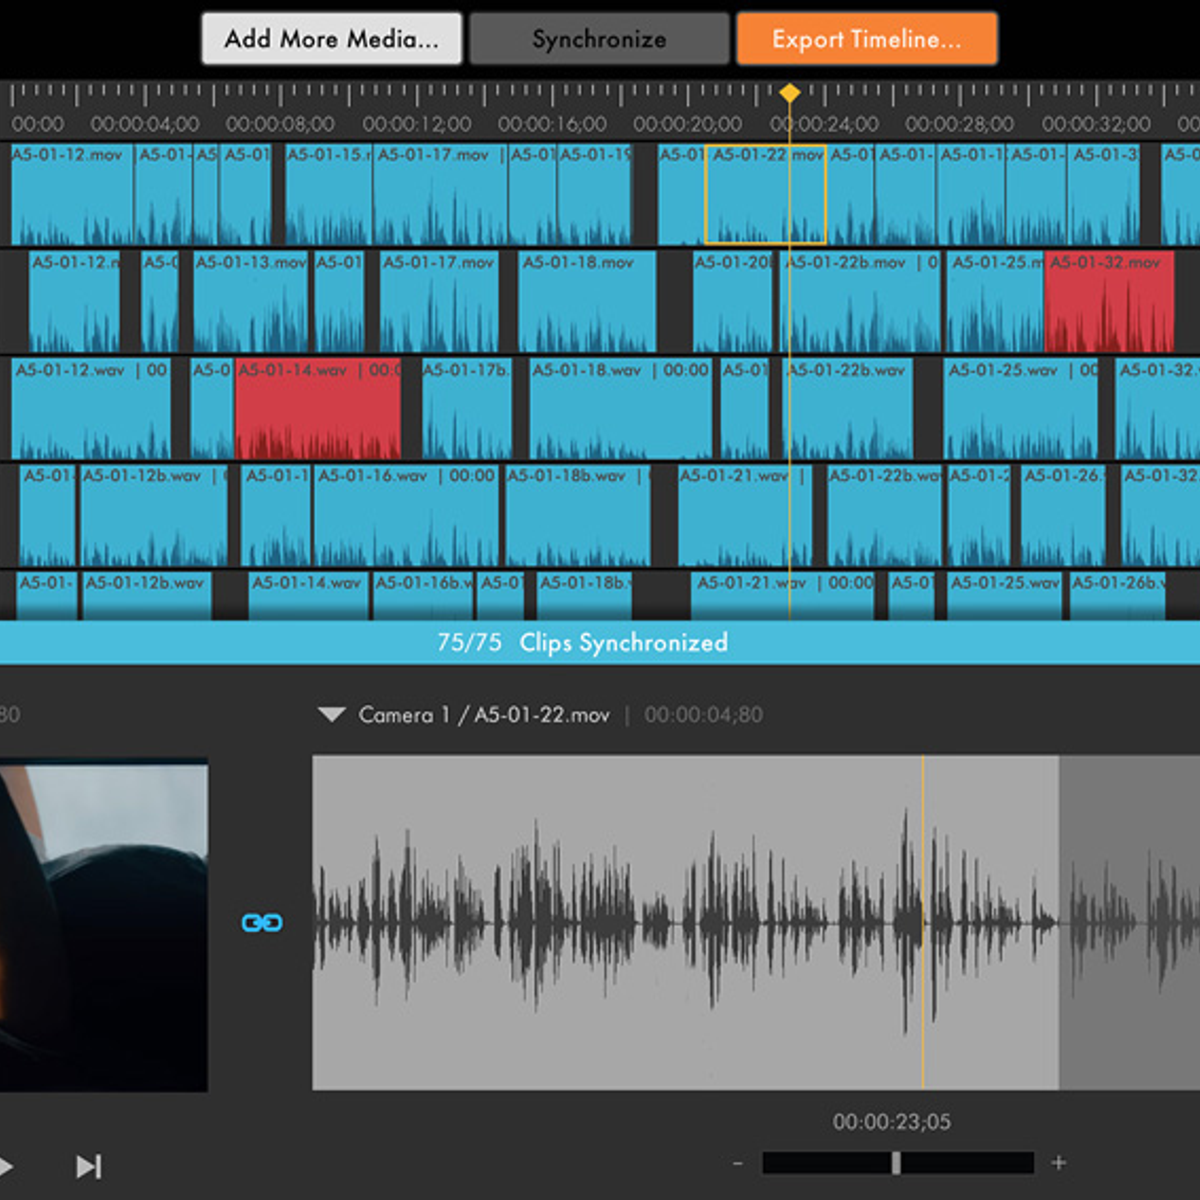Screen dimensions: 1200x1200
Task: Select the A5-01-16.wav audio clip
Action: click(405, 515)
